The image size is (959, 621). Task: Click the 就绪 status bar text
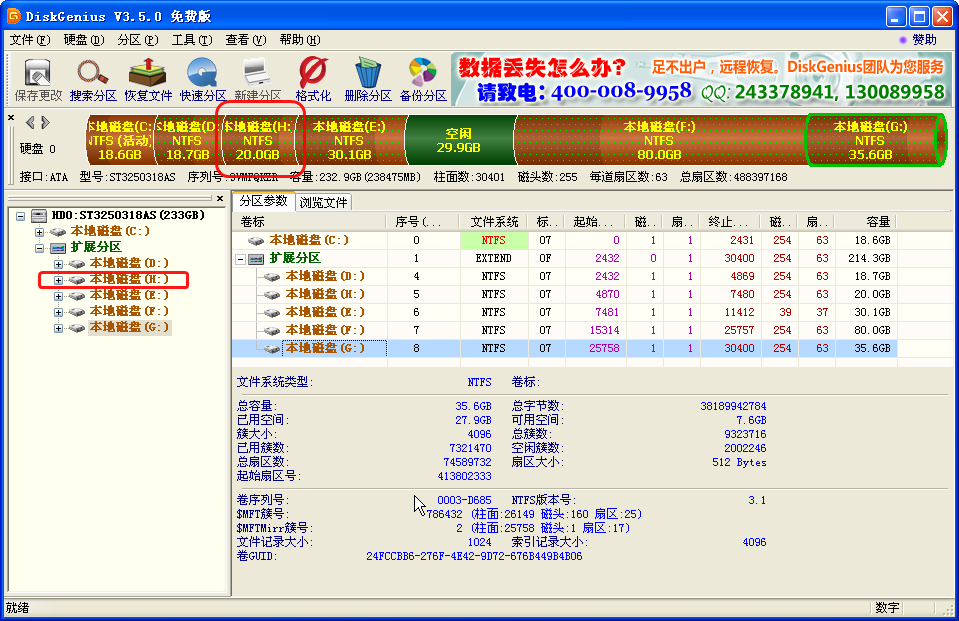tap(18, 608)
